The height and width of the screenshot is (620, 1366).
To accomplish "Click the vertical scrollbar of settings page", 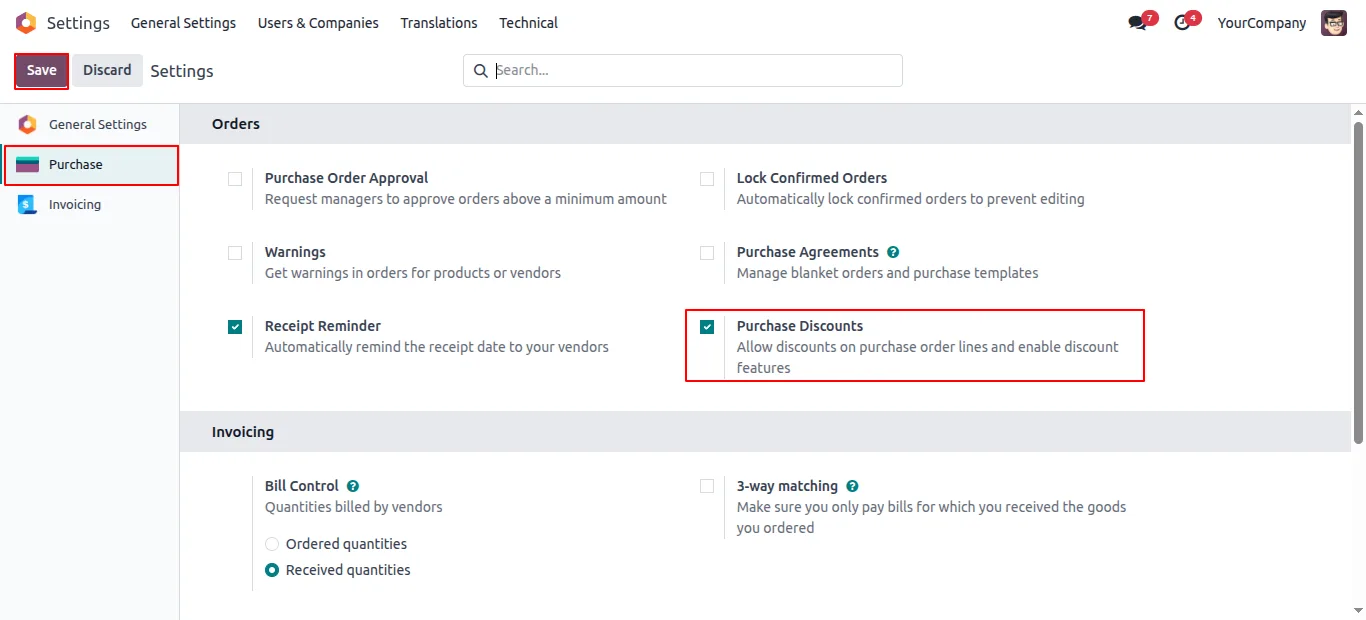I will pyautogui.click(x=1358, y=282).
